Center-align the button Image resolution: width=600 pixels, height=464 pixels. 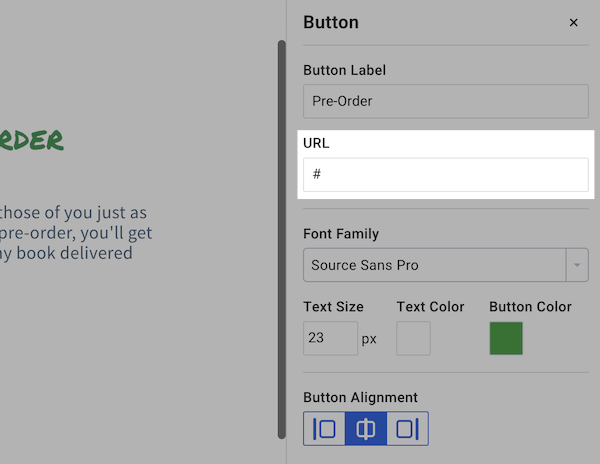tap(366, 429)
